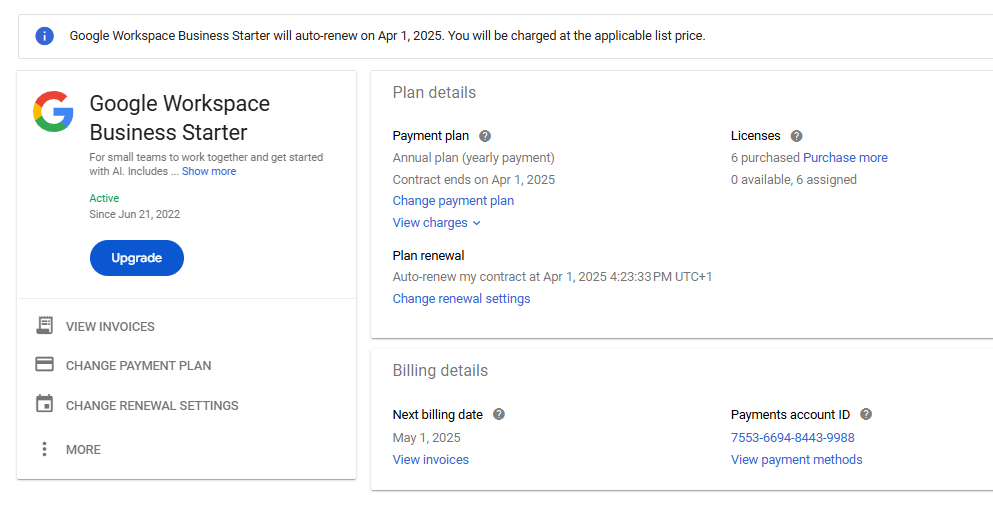Open help icon beside Next billing date
Viewport: 993px width, 516px height.
(x=499, y=414)
